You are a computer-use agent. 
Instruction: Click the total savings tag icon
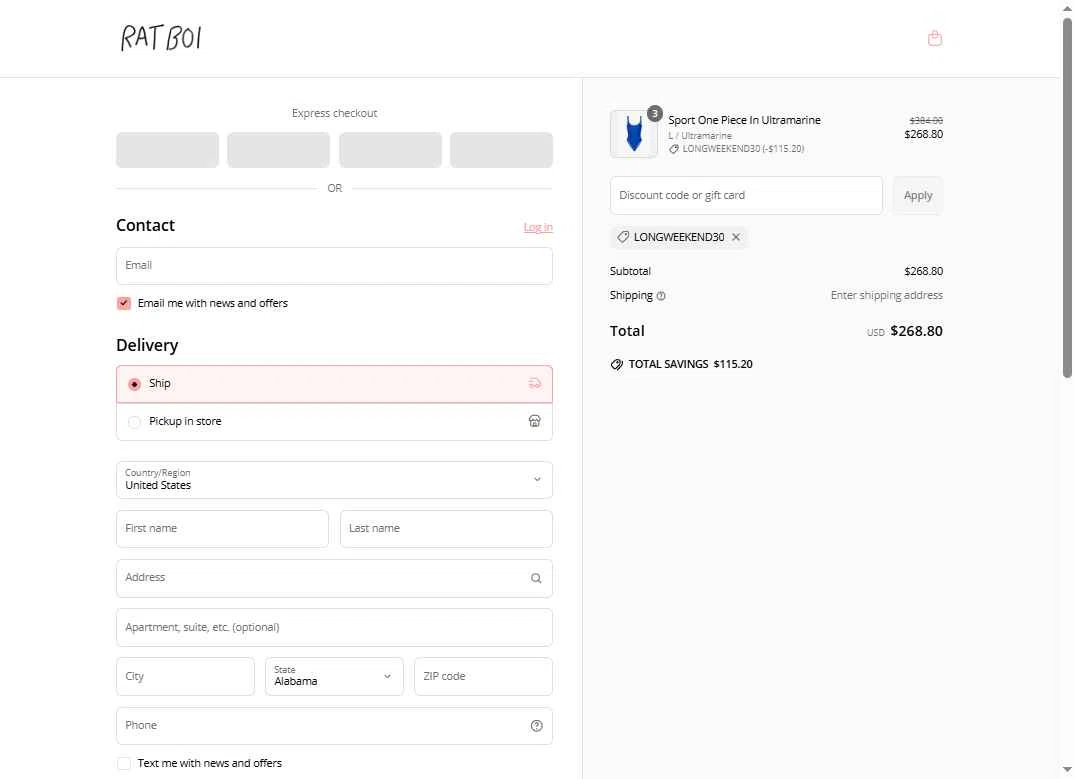617,364
